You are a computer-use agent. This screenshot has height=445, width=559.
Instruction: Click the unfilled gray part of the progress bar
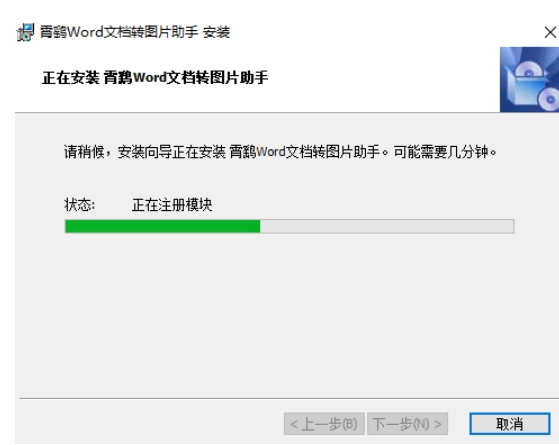pyautogui.click(x=387, y=226)
